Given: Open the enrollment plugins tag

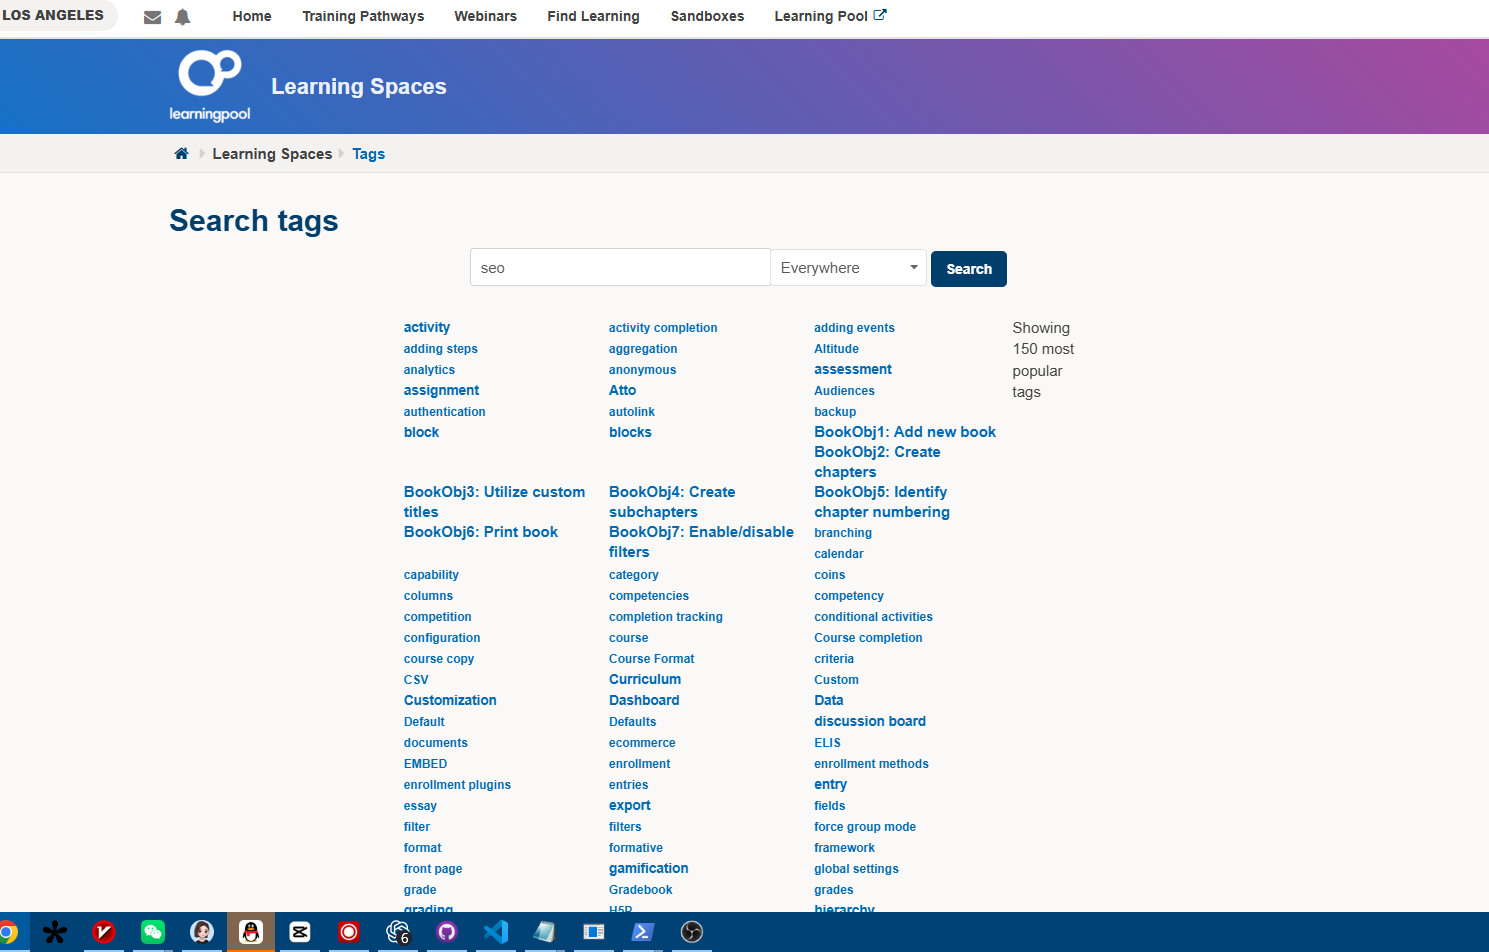Looking at the screenshot, I should [457, 785].
